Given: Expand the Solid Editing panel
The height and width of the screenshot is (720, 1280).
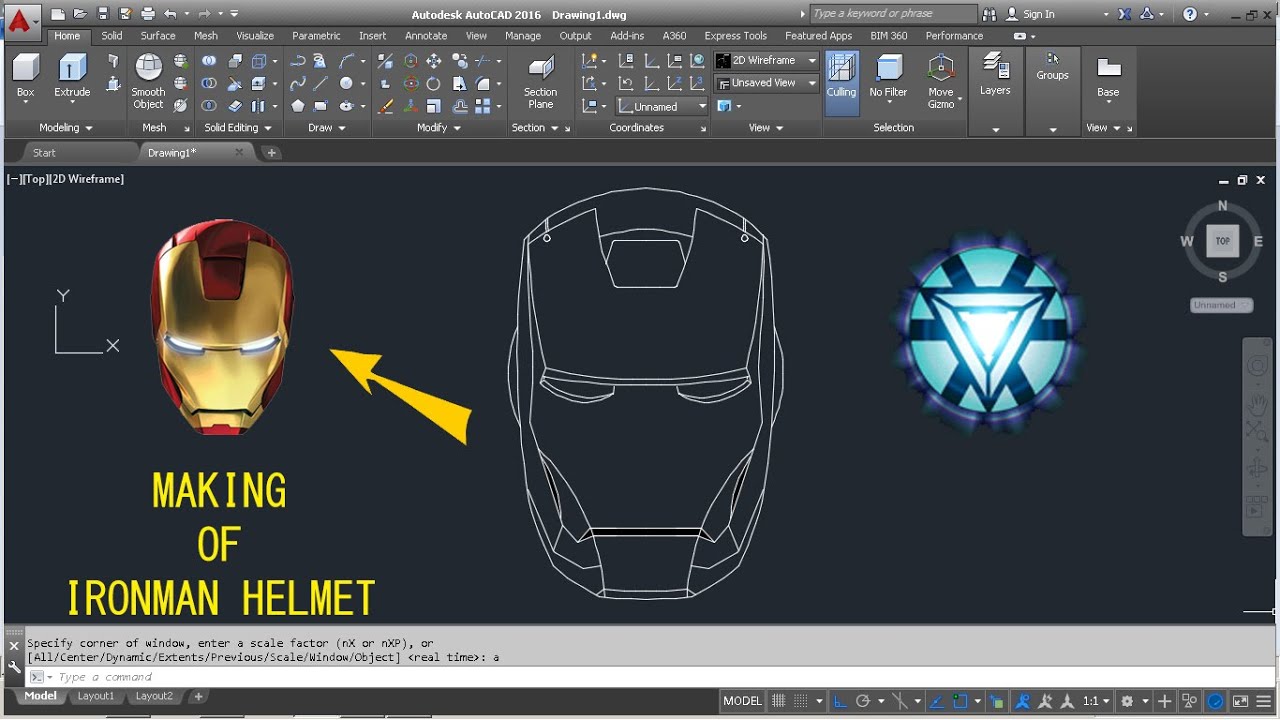Looking at the screenshot, I should pyautogui.click(x=238, y=128).
